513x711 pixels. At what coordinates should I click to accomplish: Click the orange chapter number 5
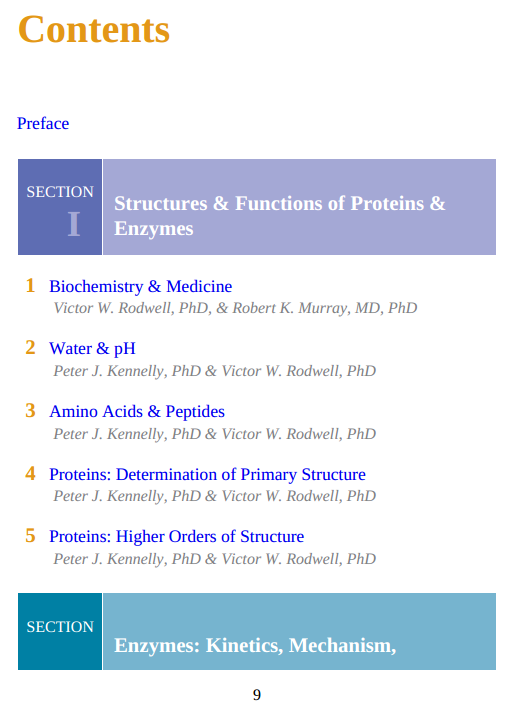[x=30, y=536]
